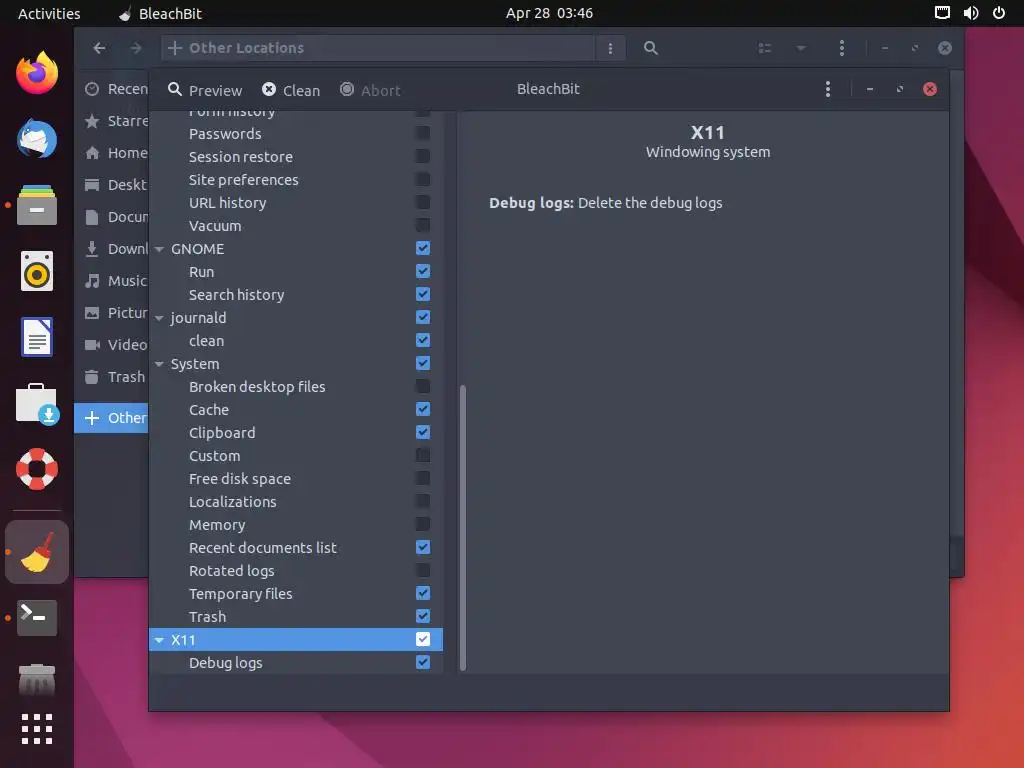The image size is (1024, 768).
Task: Uncheck the Cache checkbox
Action: coord(423,409)
